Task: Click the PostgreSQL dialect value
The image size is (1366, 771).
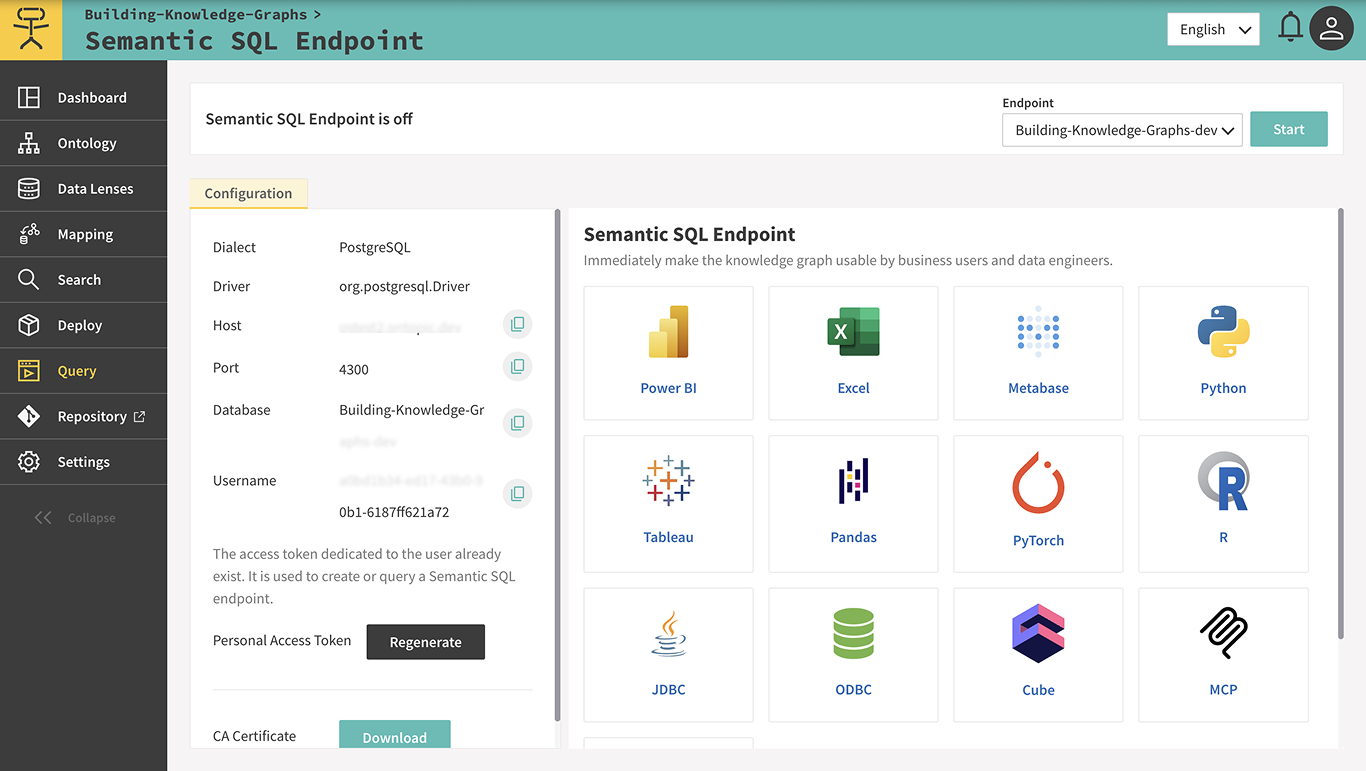Action: tap(375, 247)
